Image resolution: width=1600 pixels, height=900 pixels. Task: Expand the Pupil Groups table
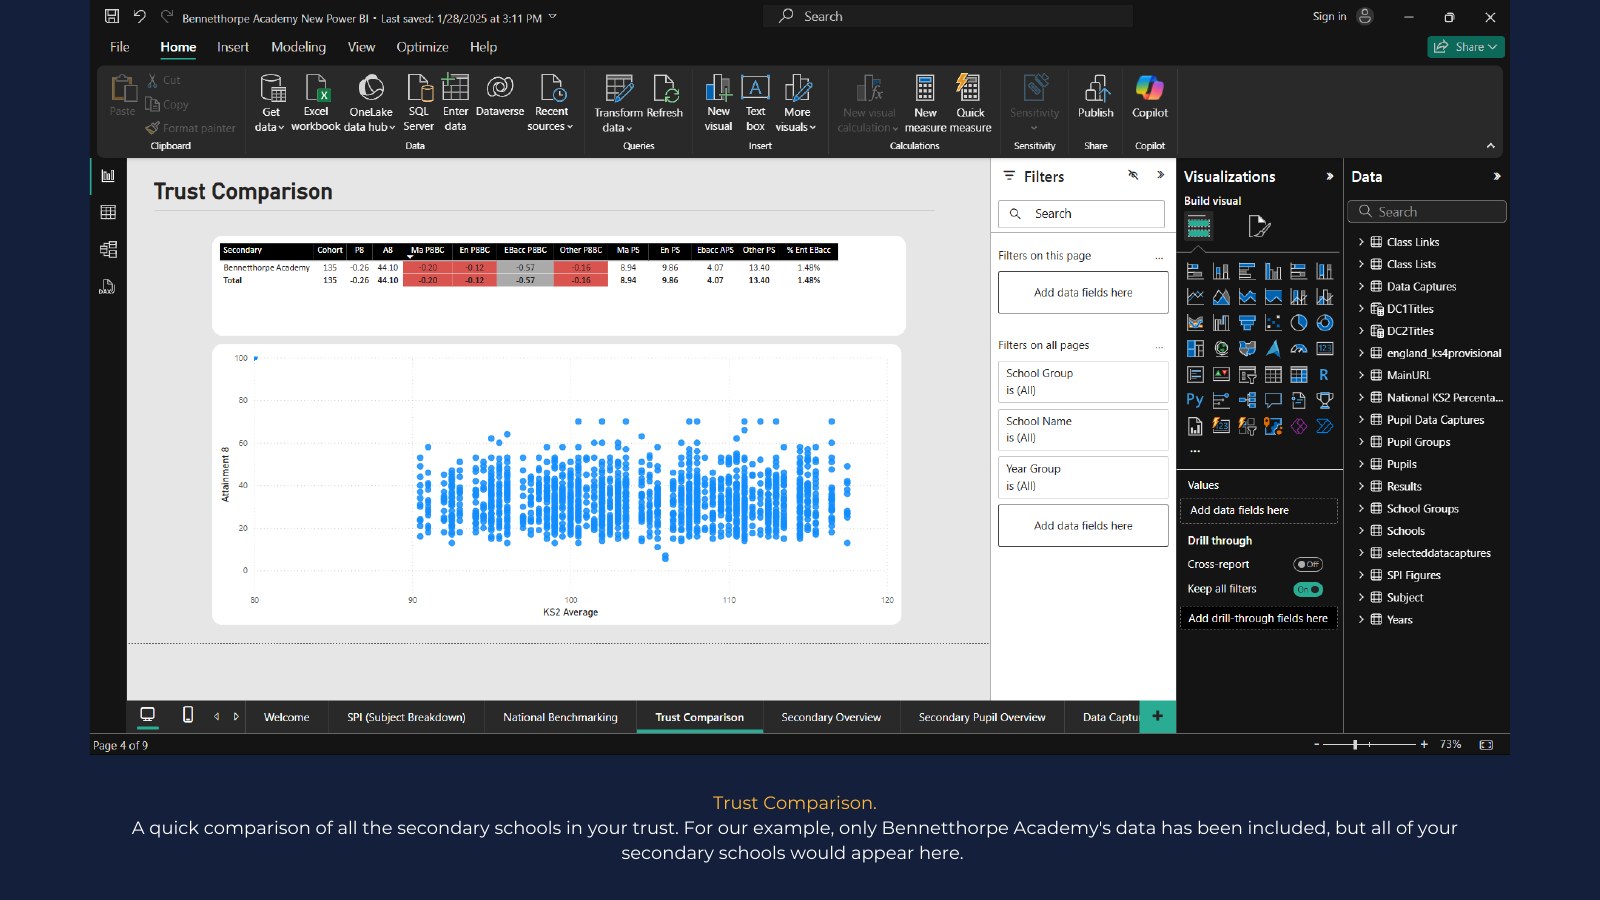(x=1361, y=442)
